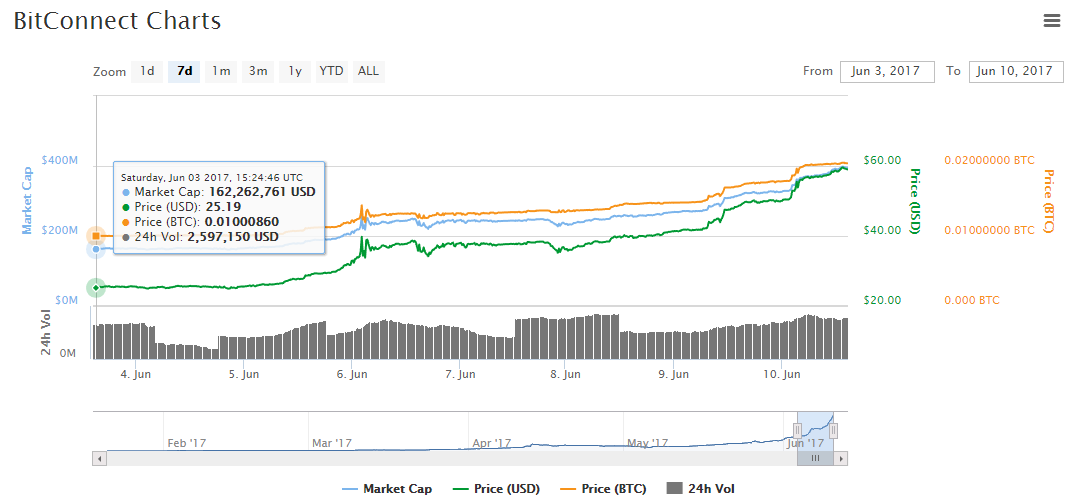Screen dimensions: 1068x502
Task: Edit the To date field
Action: click(x=1016, y=71)
